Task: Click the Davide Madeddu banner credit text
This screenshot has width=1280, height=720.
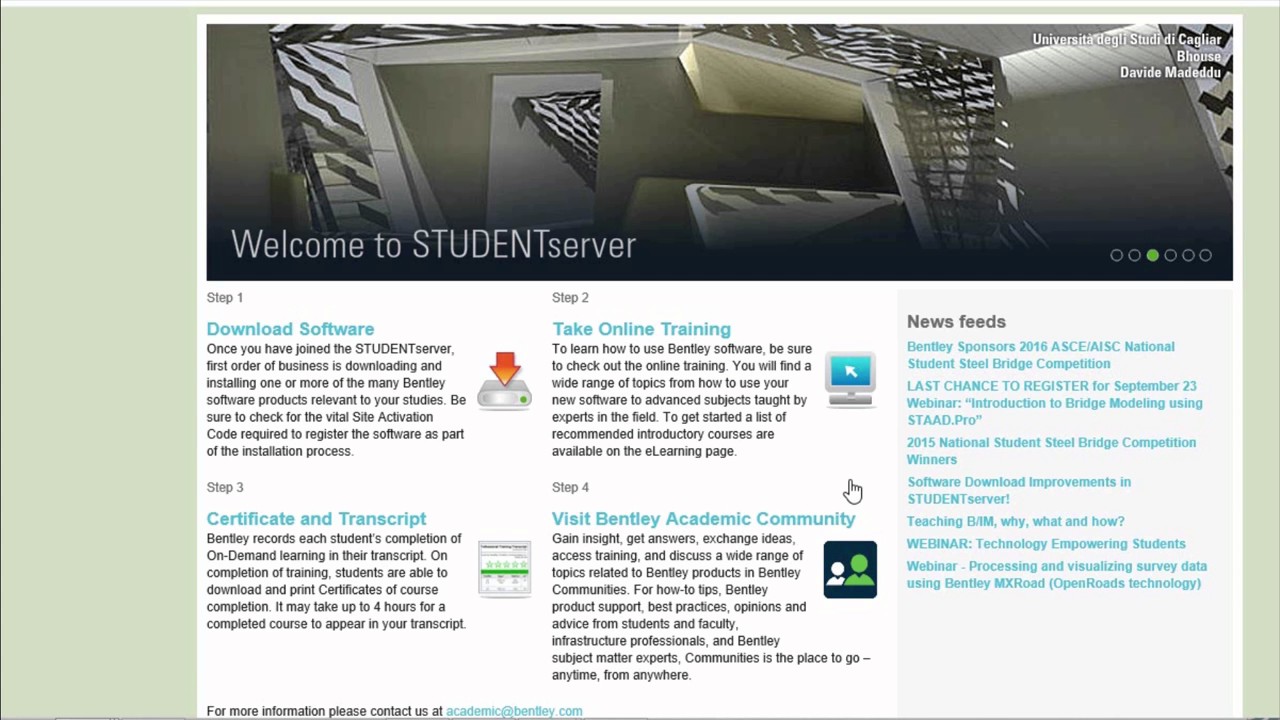Action: coord(1170,73)
